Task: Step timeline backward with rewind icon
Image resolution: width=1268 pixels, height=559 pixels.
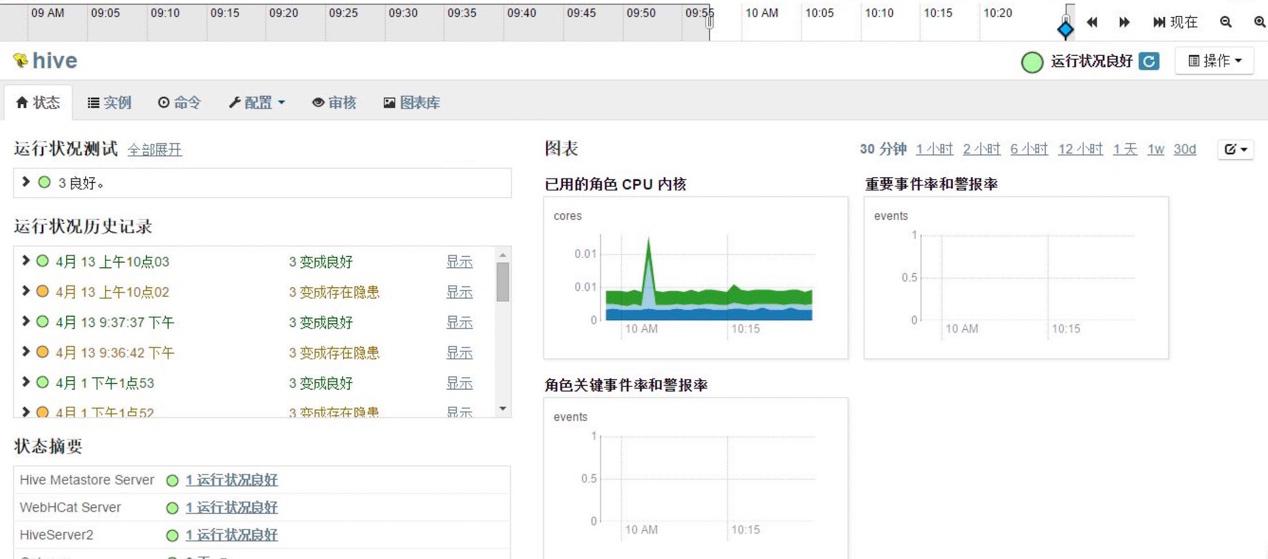Action: pyautogui.click(x=1092, y=22)
